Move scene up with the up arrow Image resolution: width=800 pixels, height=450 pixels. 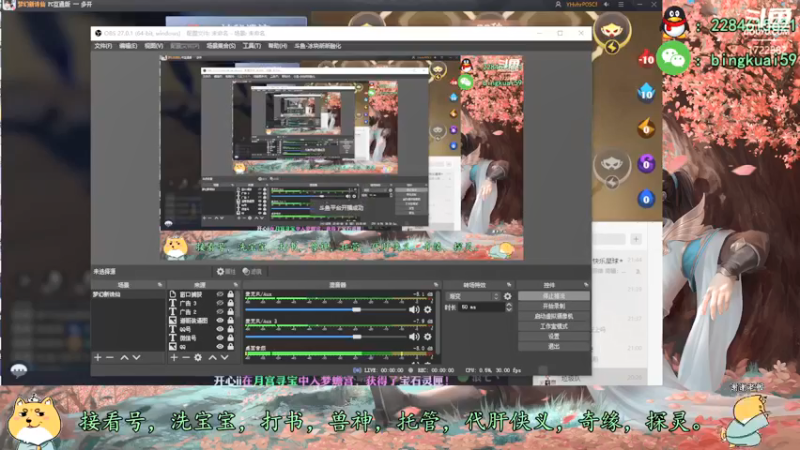click(124, 358)
